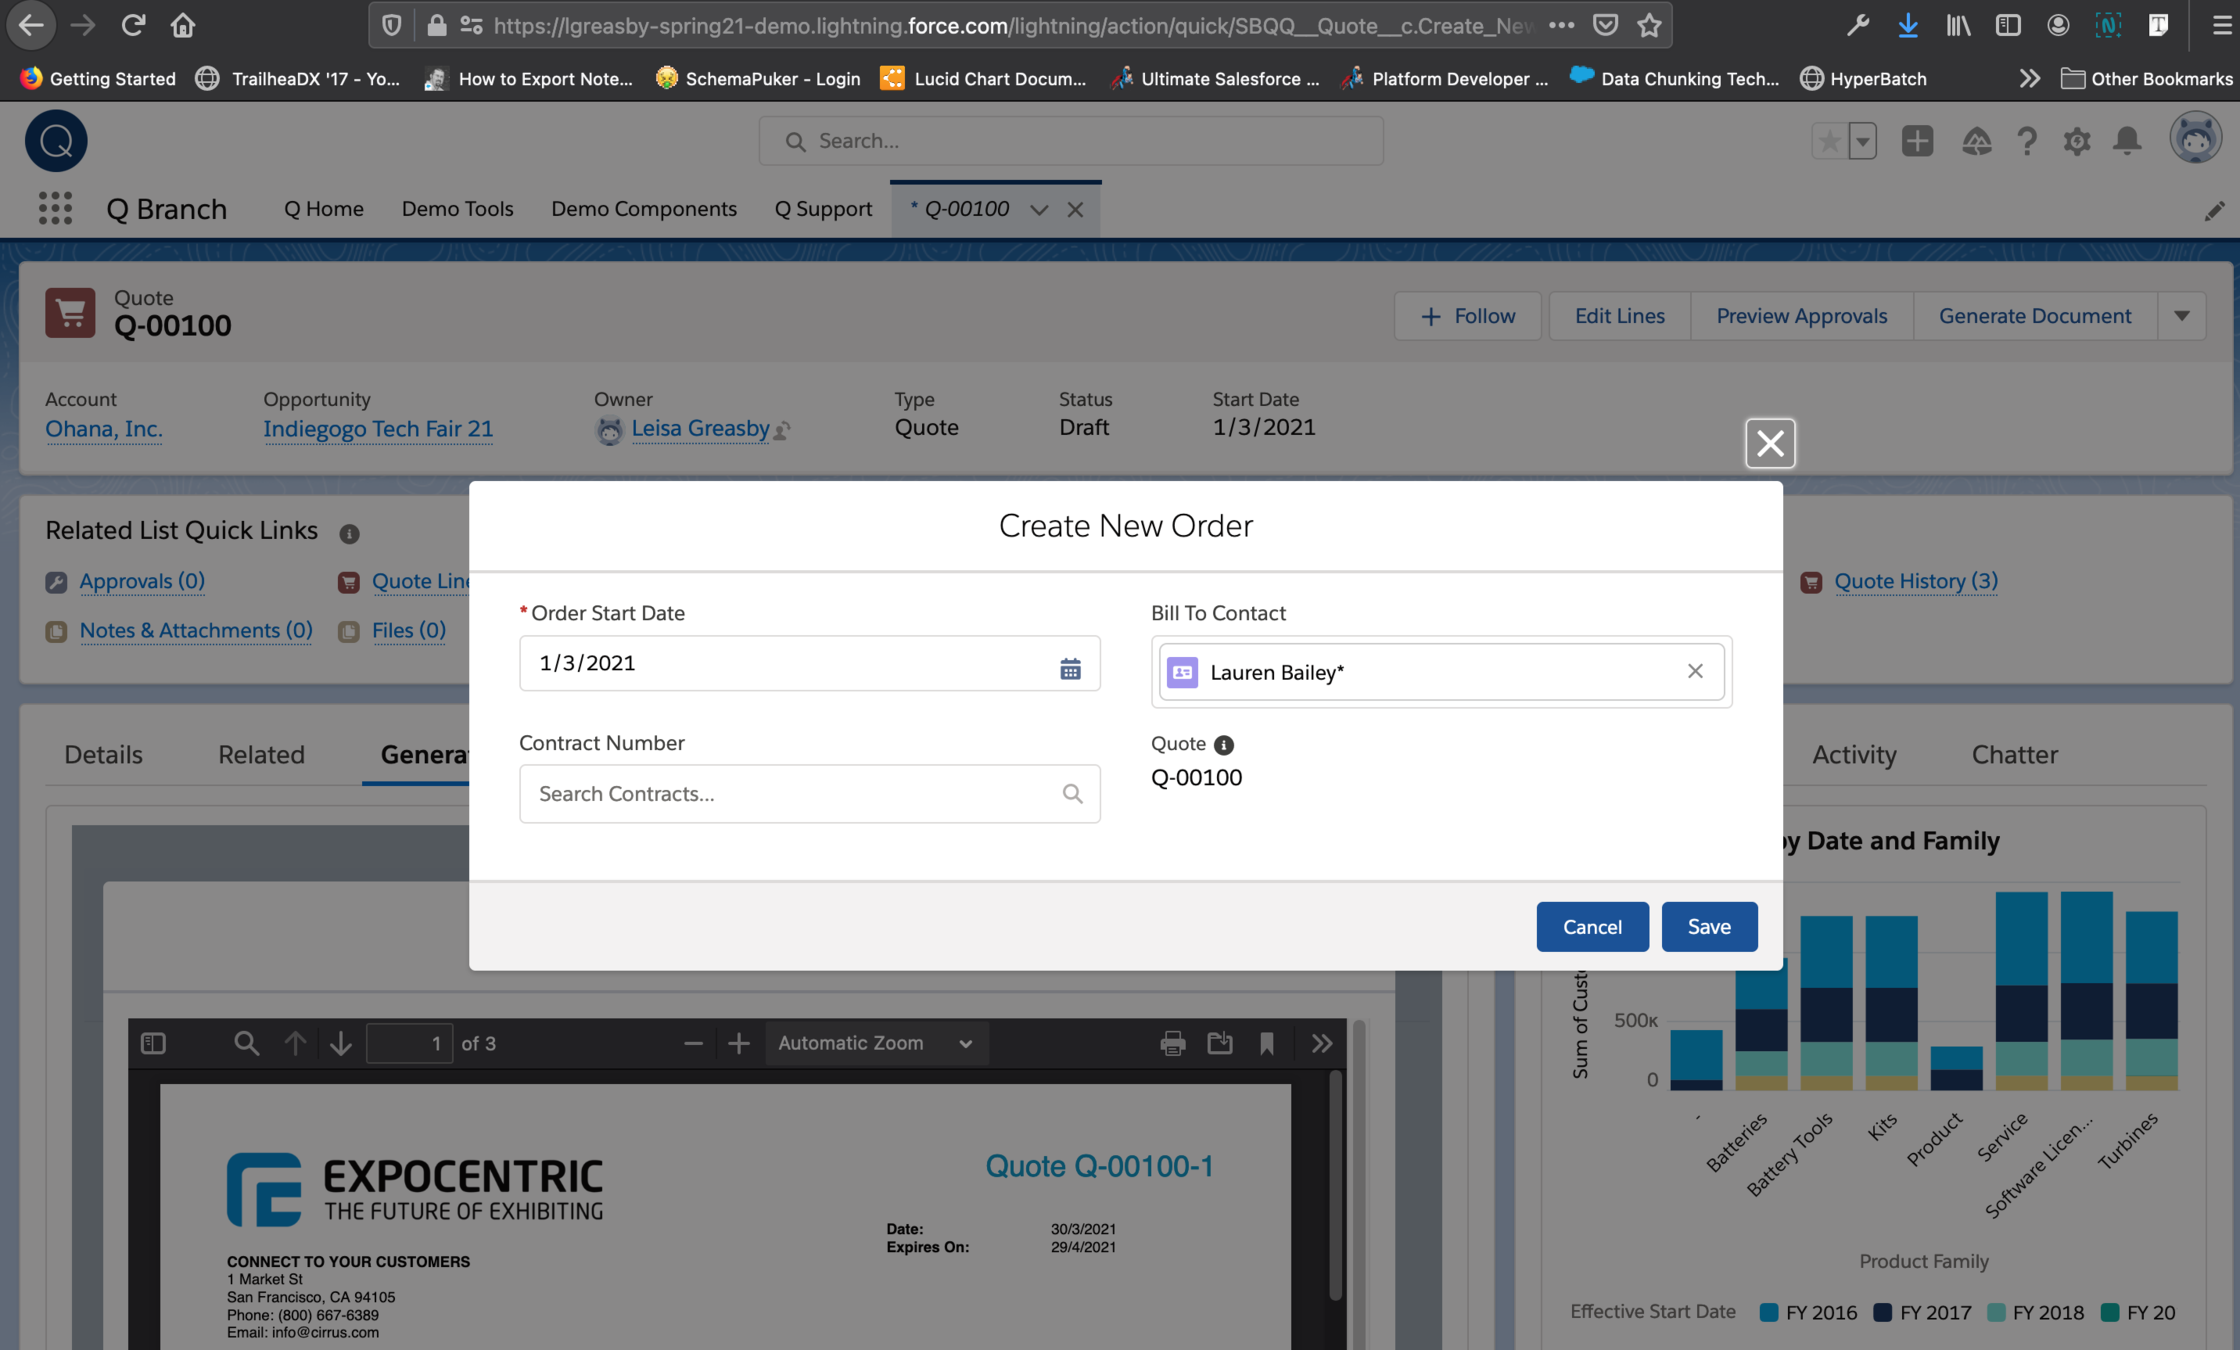The width and height of the screenshot is (2240, 1350).
Task: Click the PDF viewer print icon
Action: point(1173,1043)
